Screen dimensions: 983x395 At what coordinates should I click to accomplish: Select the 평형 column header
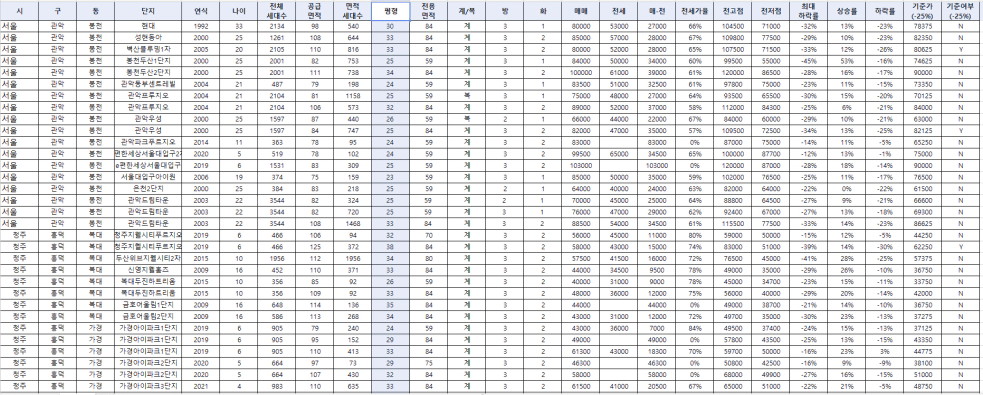[391, 11]
